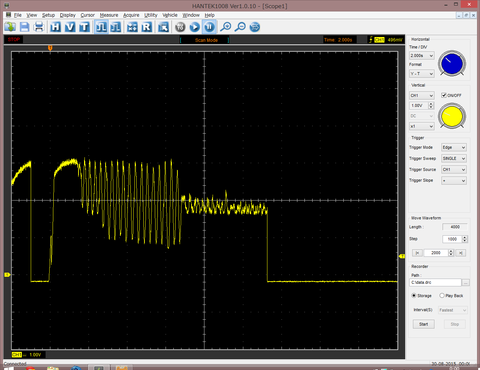Click the printer icon in toolbar
The width and height of the screenshot is (480, 370).
pyautogui.click(x=39, y=27)
